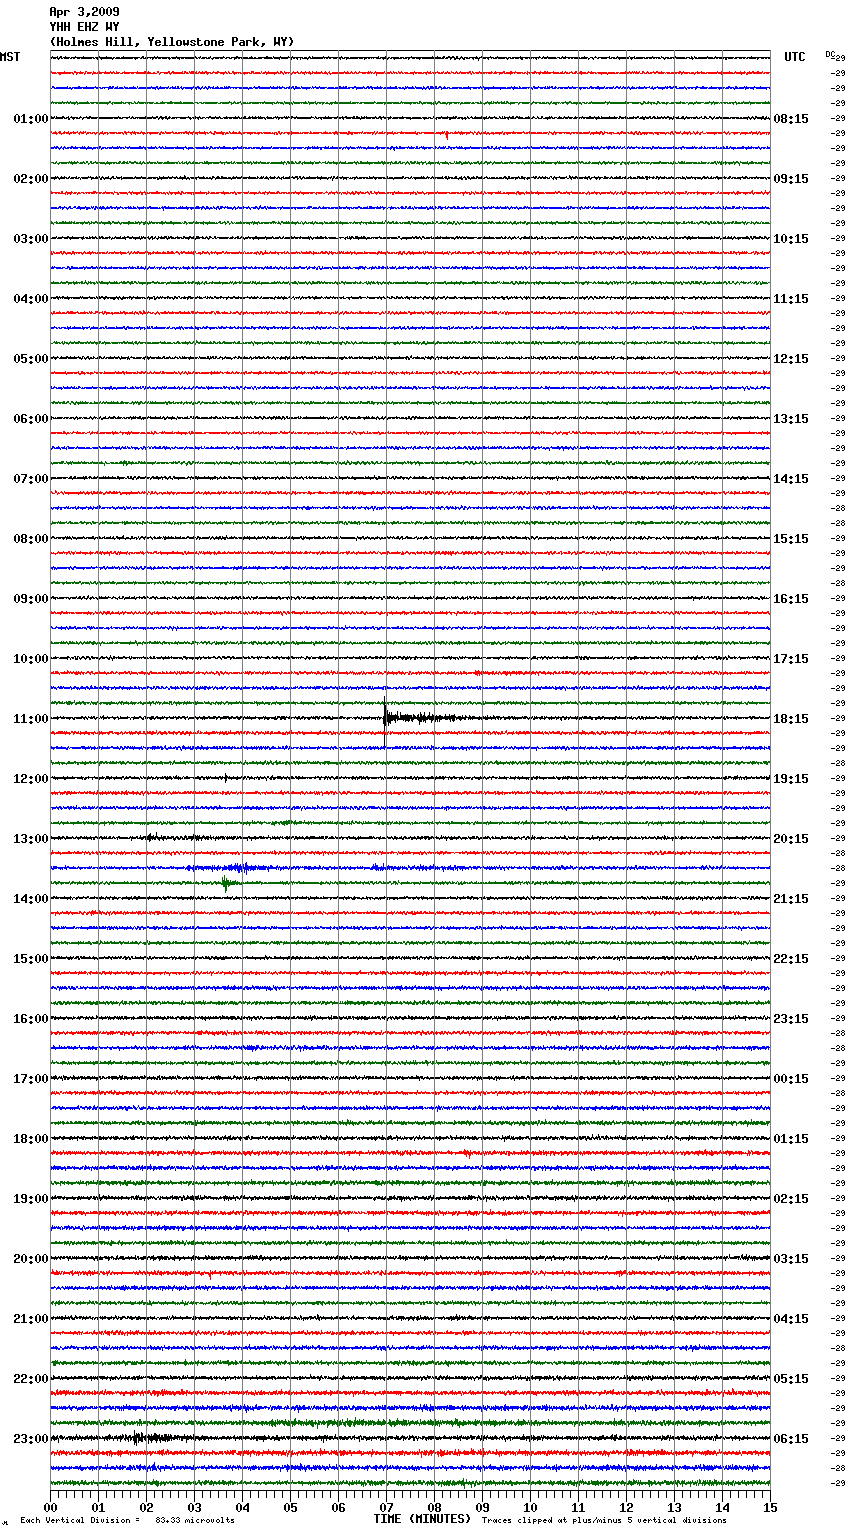Click the 12:15 UTC time label
This screenshot has width=850, height=1534.
click(x=791, y=359)
